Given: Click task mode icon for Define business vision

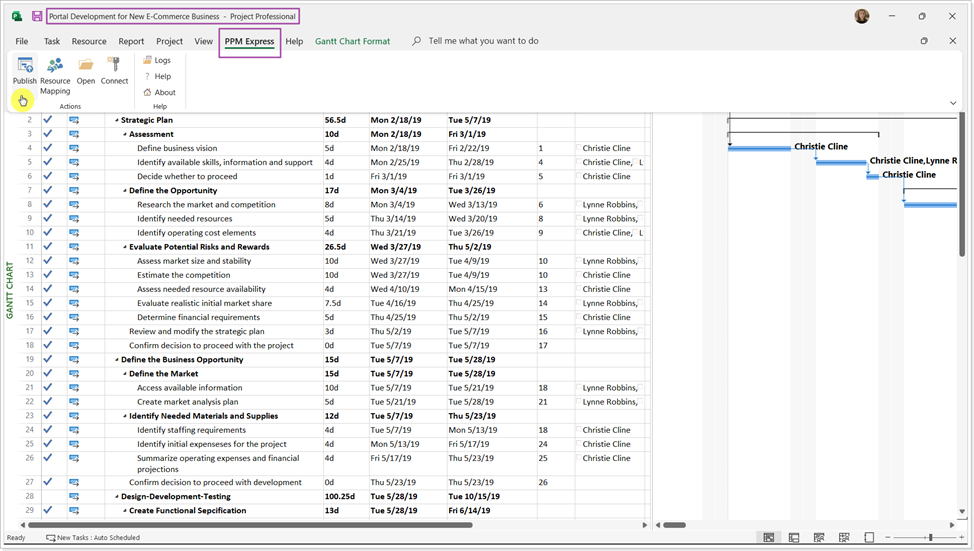Looking at the screenshot, I should pyautogui.click(x=74, y=148).
